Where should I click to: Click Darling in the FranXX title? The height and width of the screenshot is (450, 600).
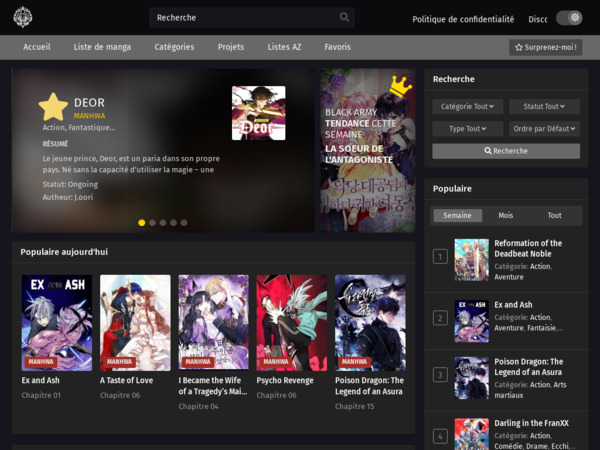click(x=531, y=423)
